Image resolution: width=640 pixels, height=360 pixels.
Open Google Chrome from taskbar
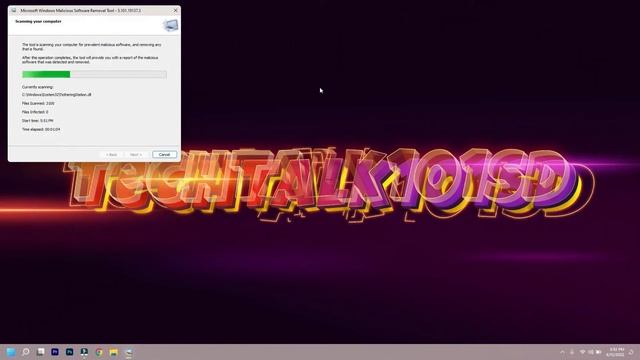pos(99,352)
